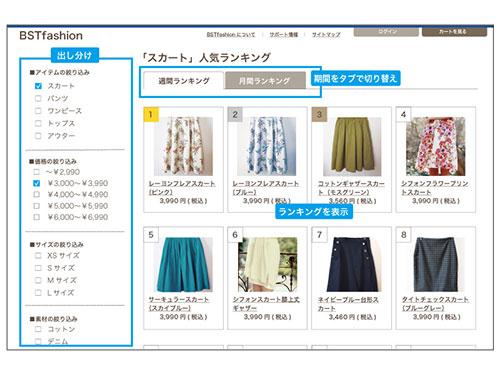The height and width of the screenshot is (375, 500).
Task: Open the サイトマップ link
Action: point(326,35)
